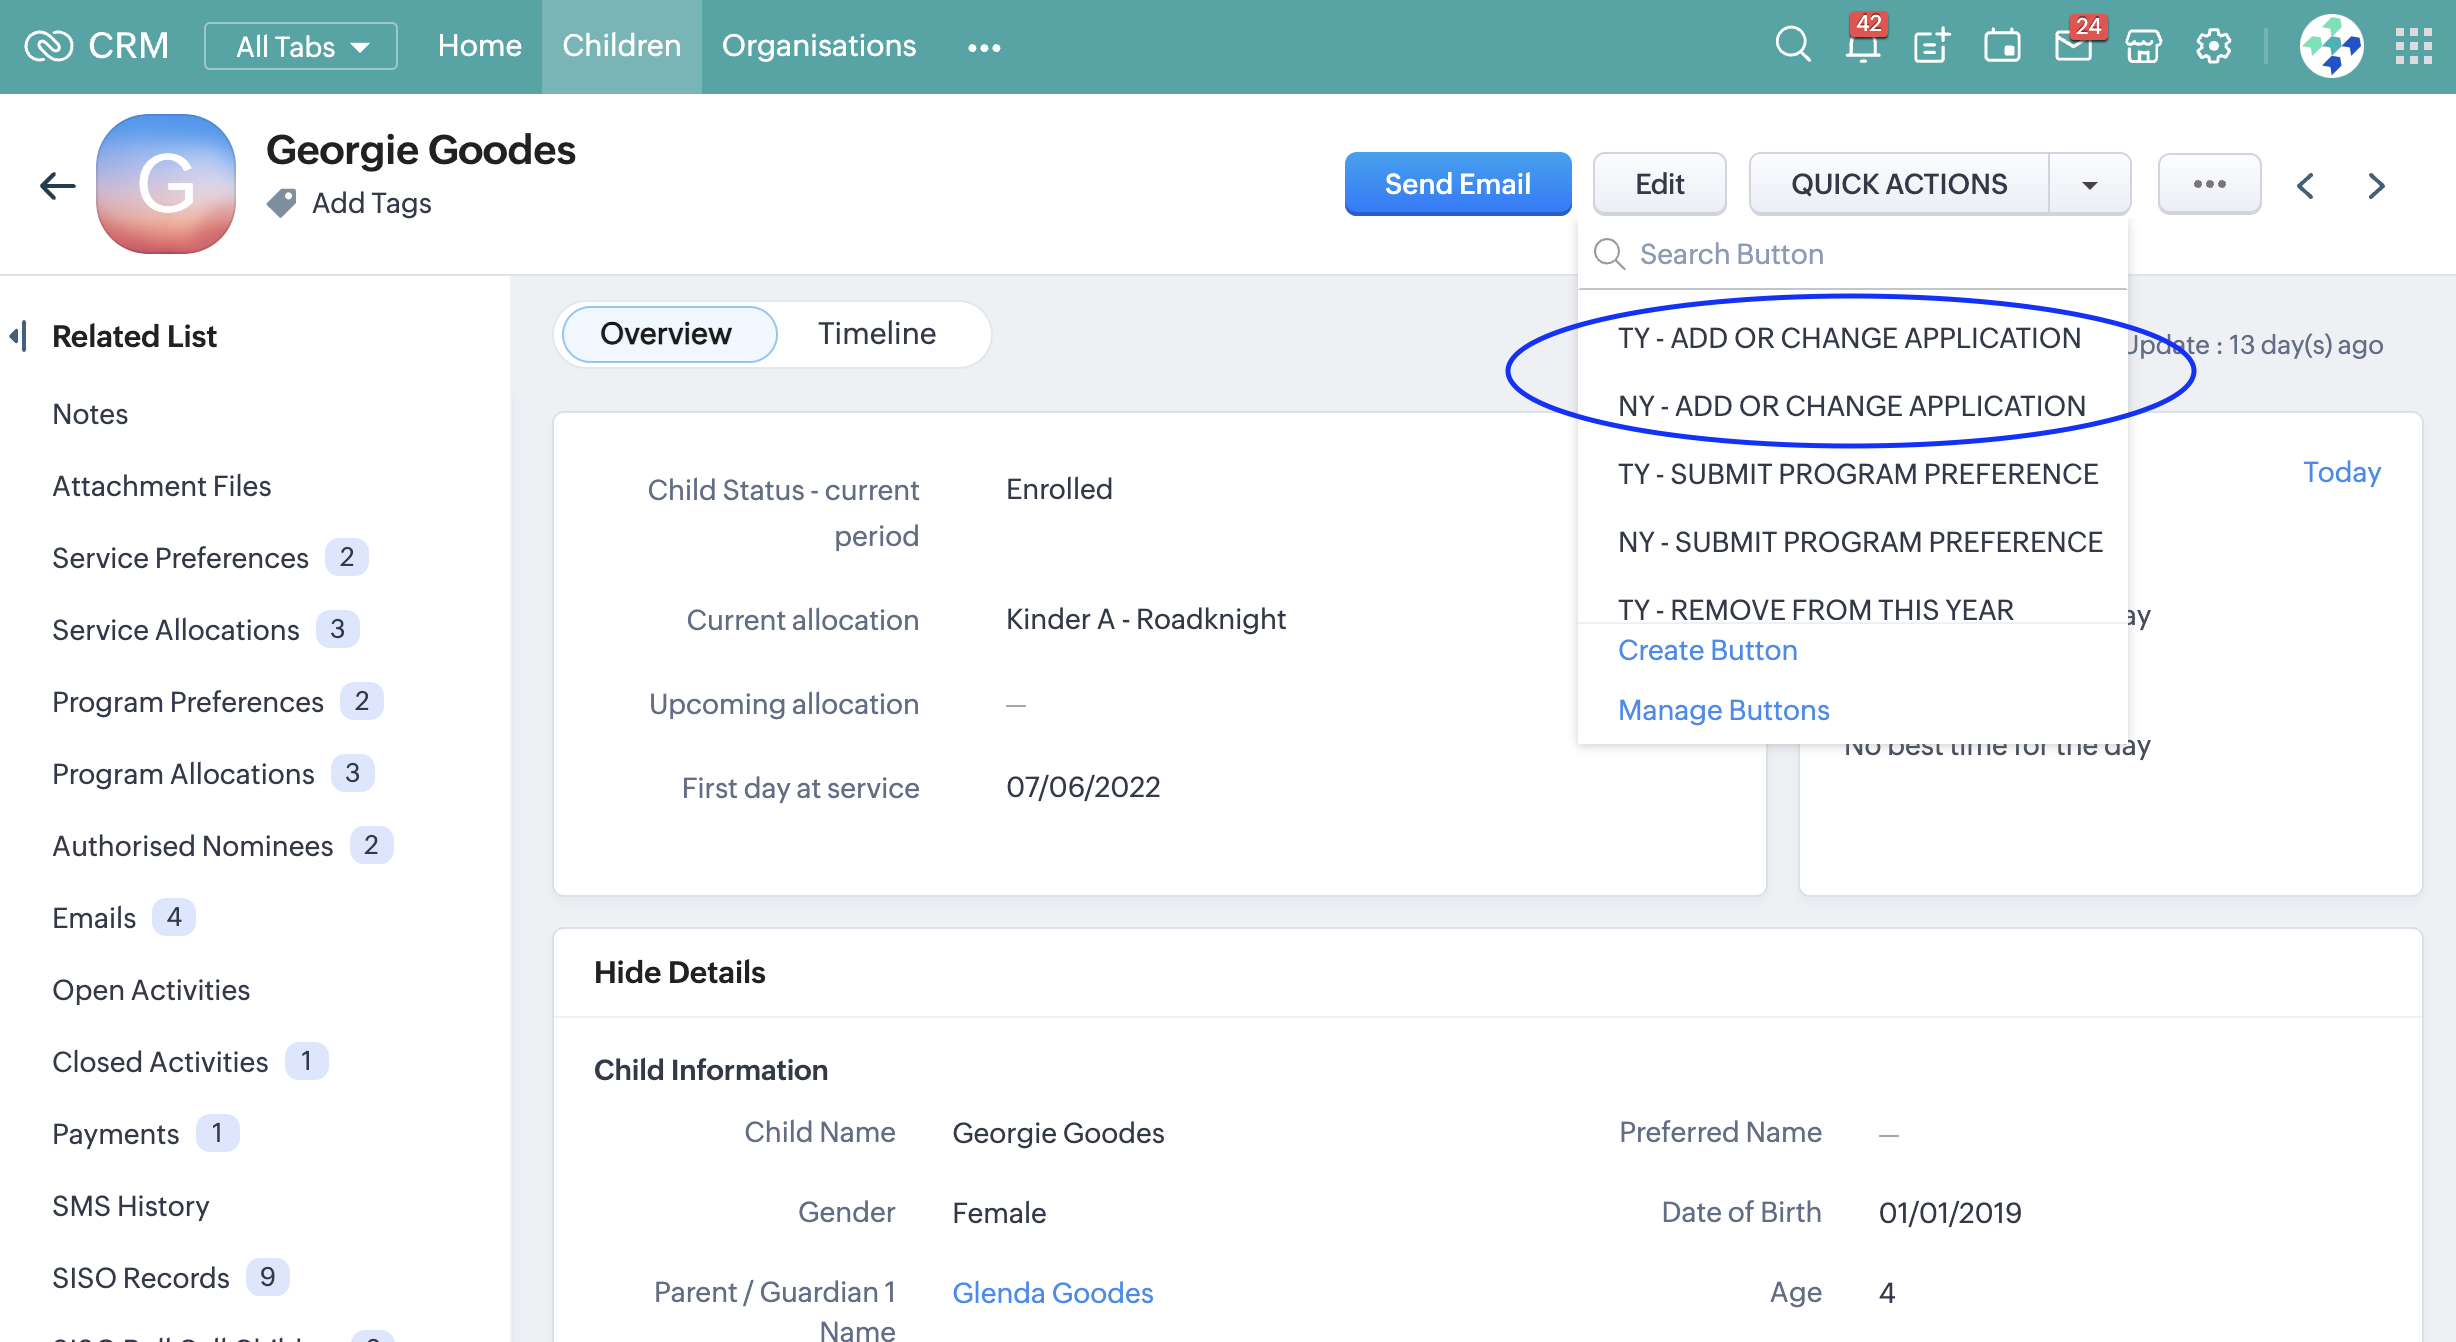Collapse the Related List sidebar

pyautogui.click(x=18, y=336)
